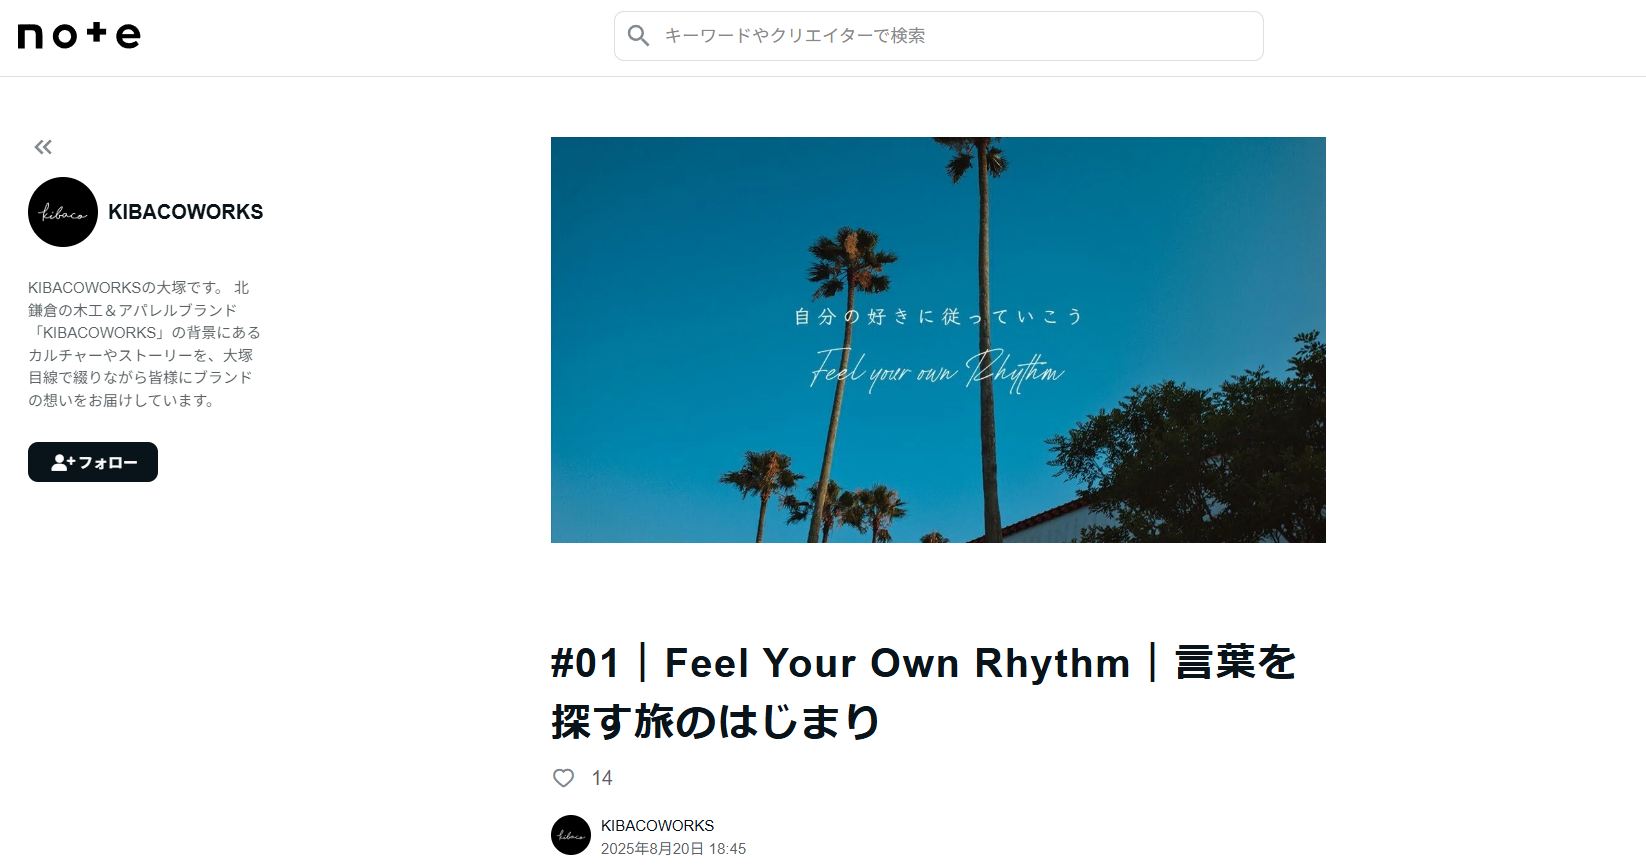Focus the keyword and creator search field
The width and height of the screenshot is (1646, 867).
pos(939,36)
